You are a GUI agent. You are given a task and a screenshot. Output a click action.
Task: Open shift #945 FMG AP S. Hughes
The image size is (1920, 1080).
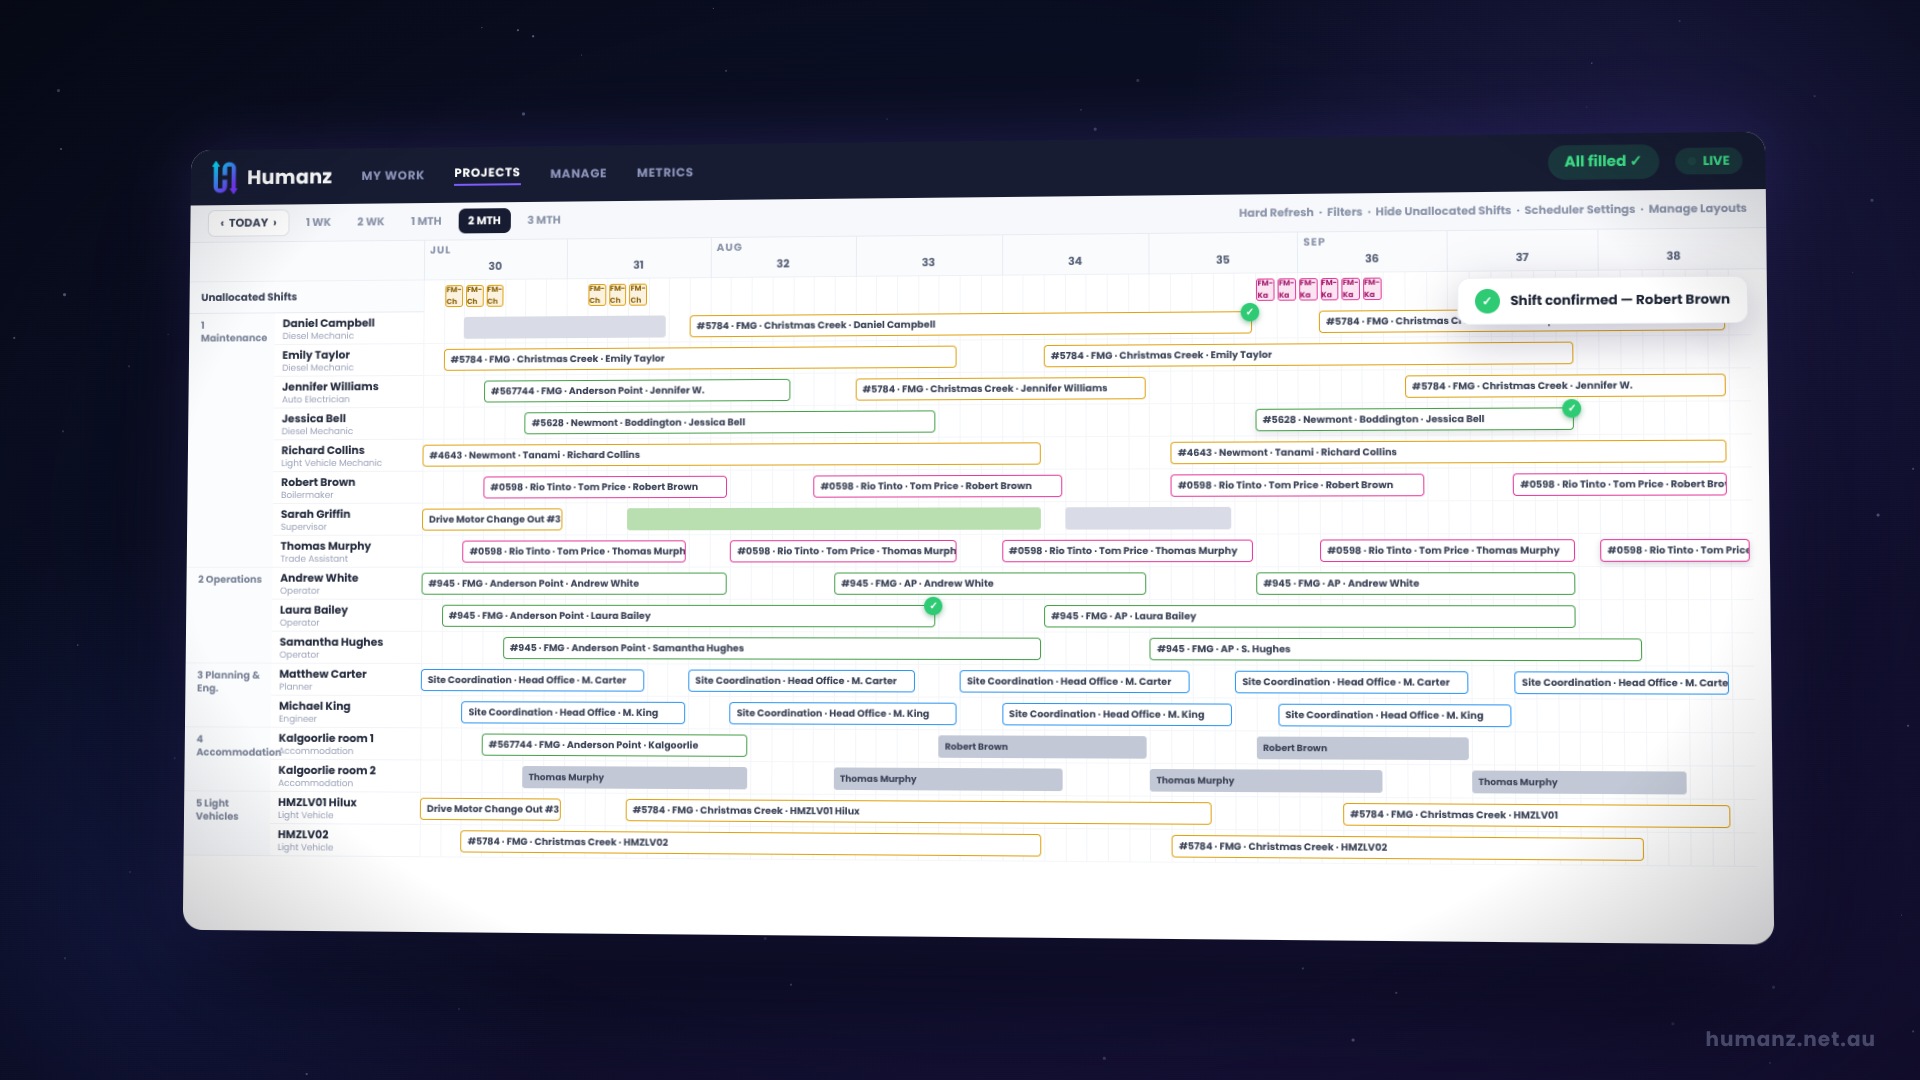(1395, 649)
